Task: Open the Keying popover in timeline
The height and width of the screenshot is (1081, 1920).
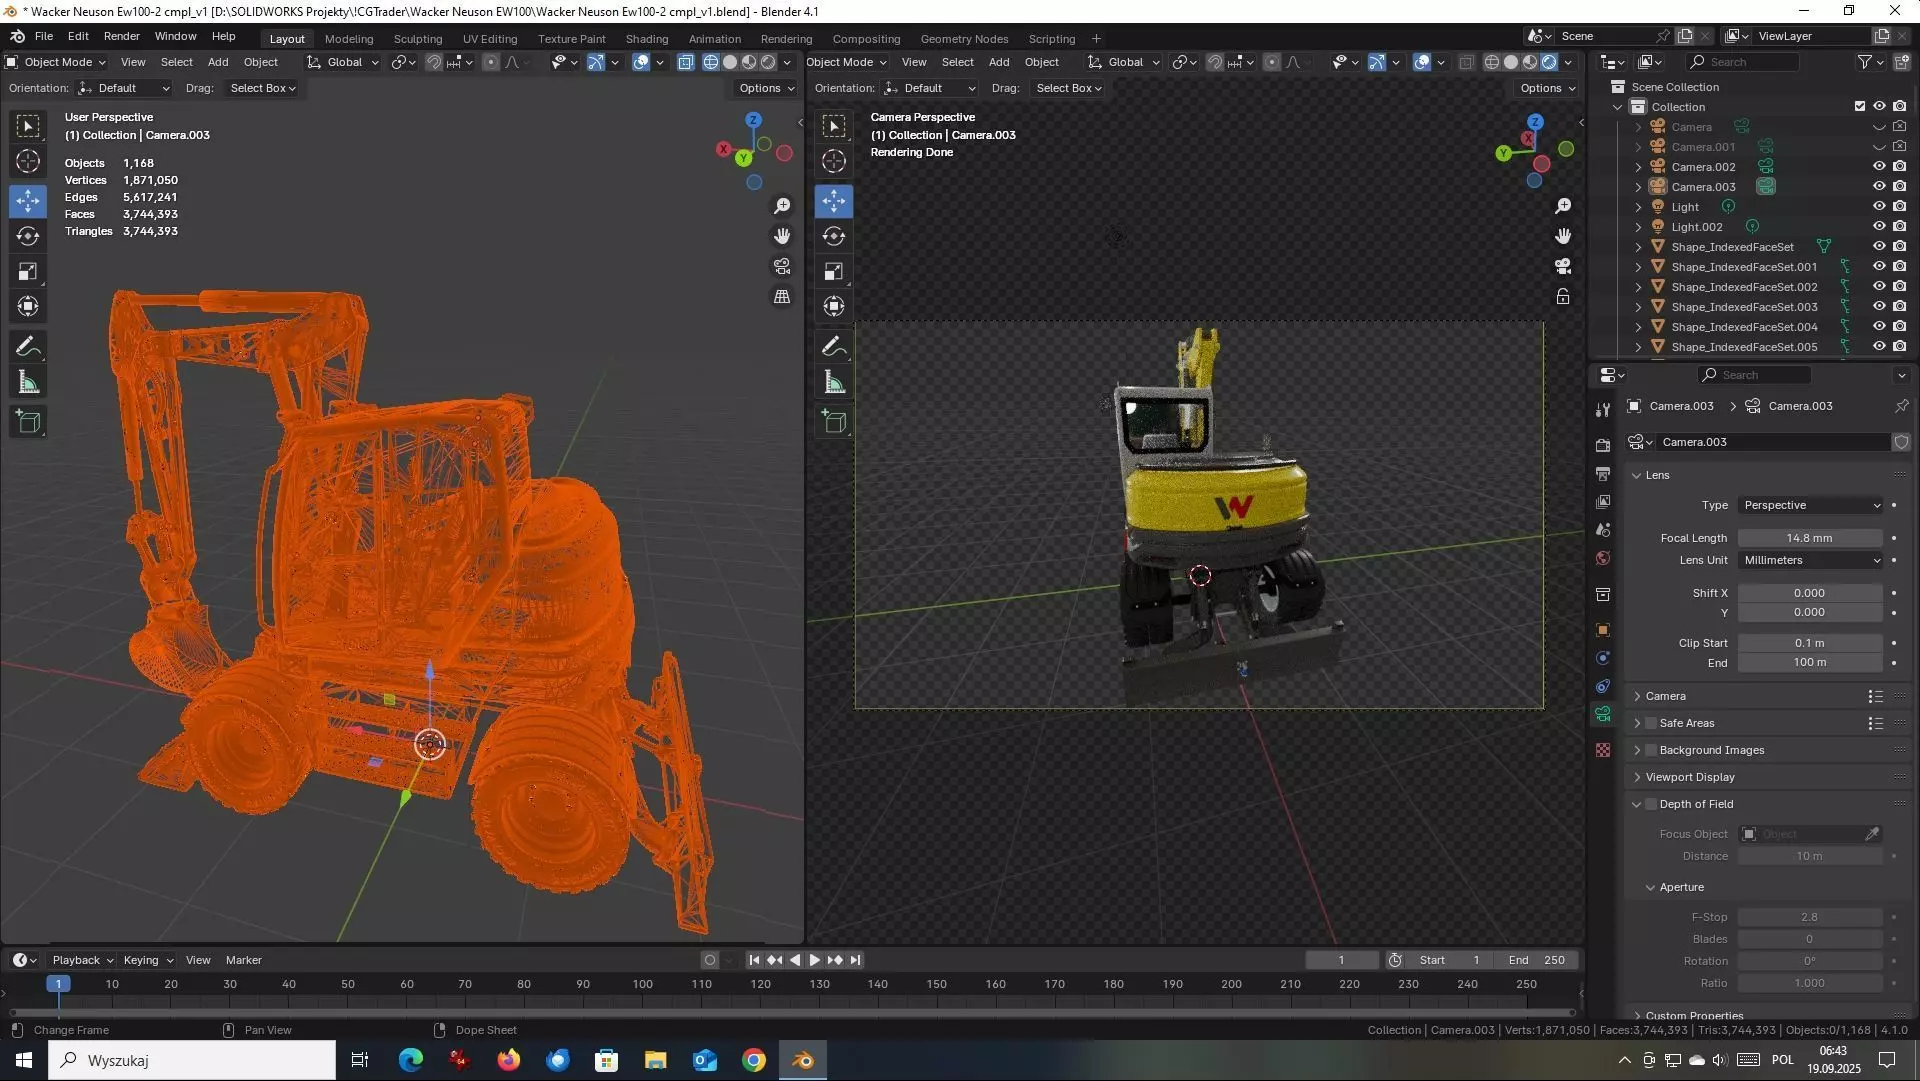Action: pos(147,960)
